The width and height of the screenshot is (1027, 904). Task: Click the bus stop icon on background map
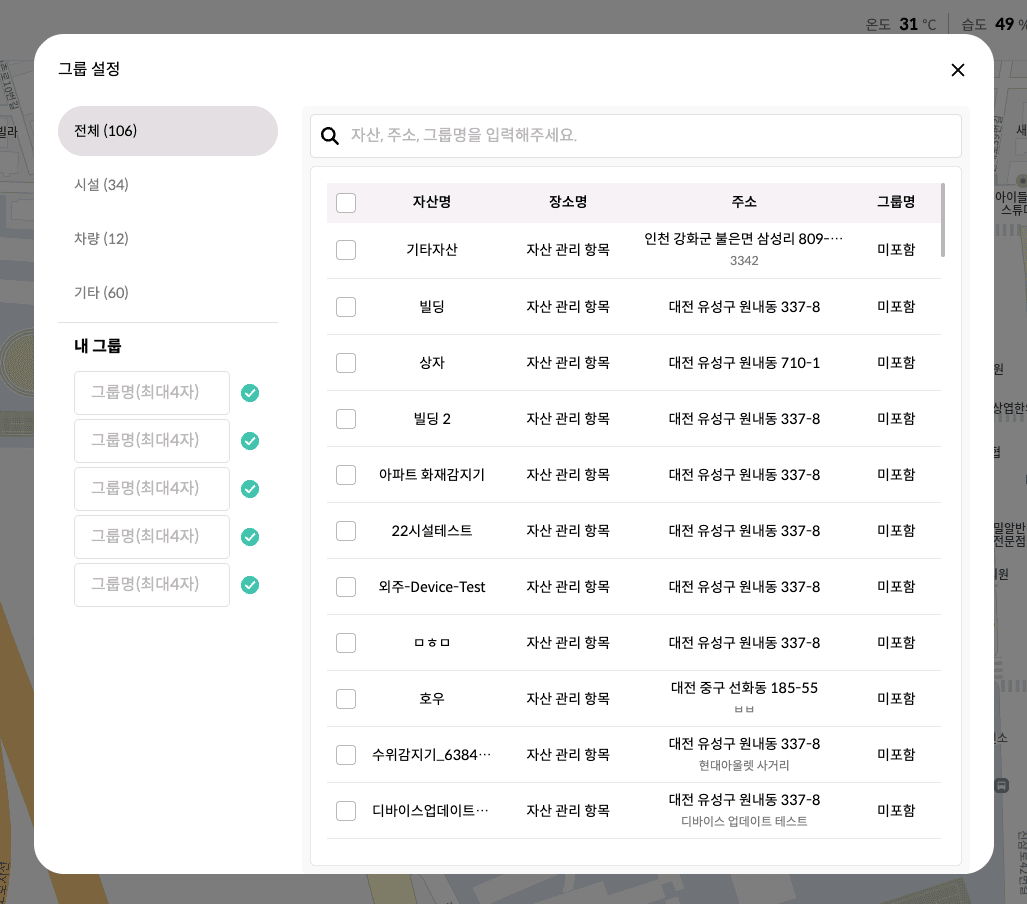click(x=1001, y=785)
